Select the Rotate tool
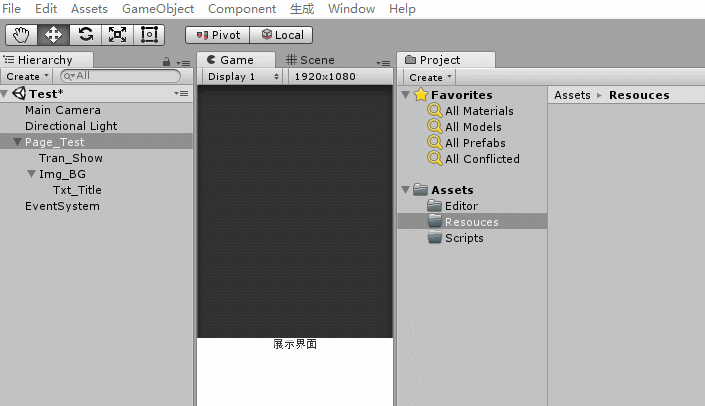 coord(85,35)
